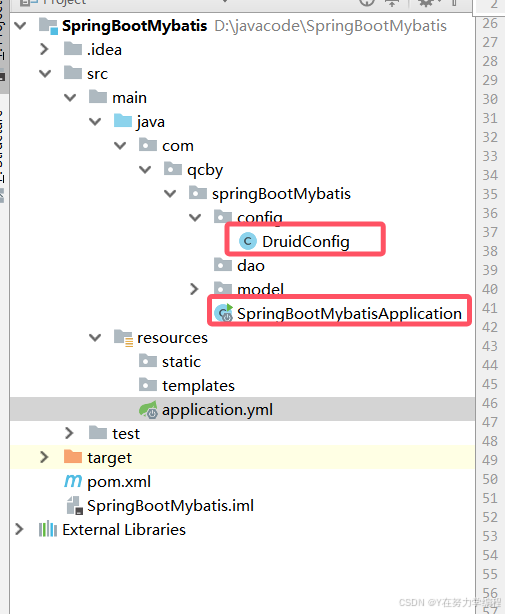Collapse the main folder
Image resolution: width=505 pixels, height=614 pixels.
[x=70, y=98]
